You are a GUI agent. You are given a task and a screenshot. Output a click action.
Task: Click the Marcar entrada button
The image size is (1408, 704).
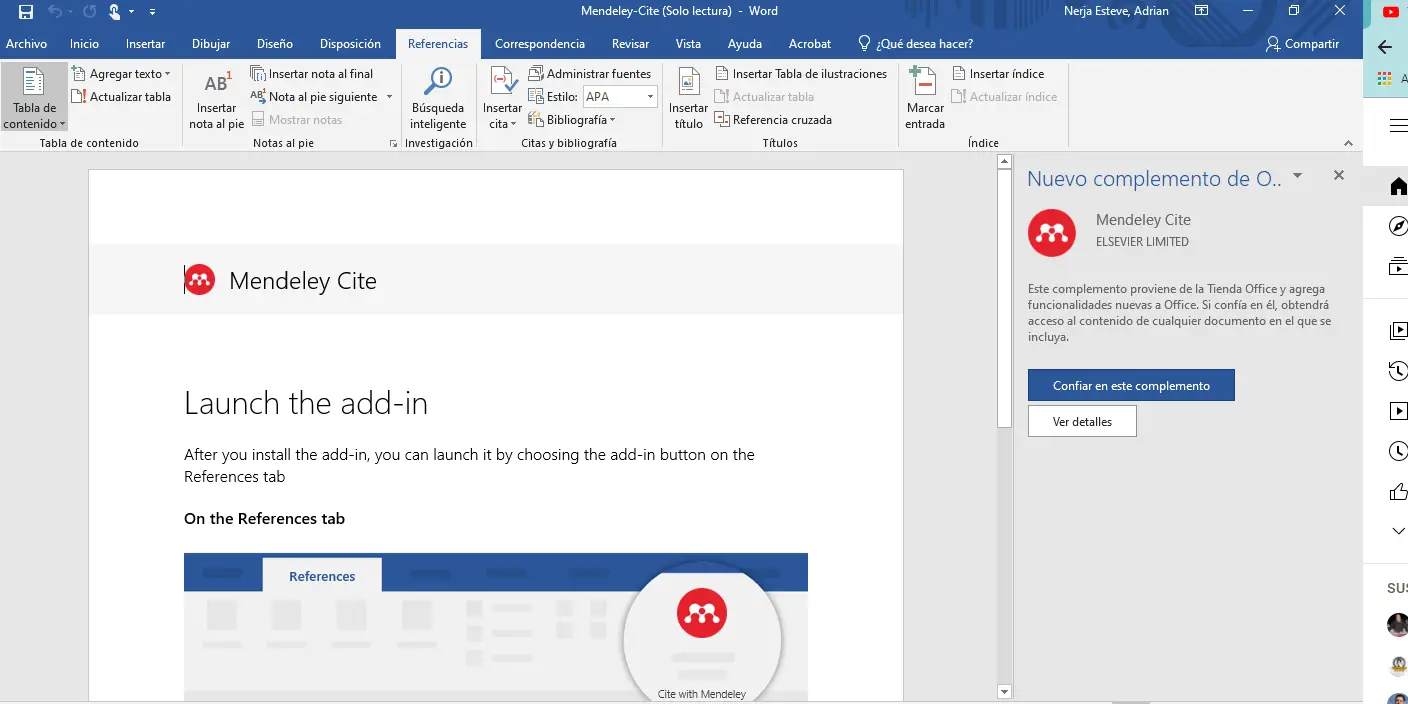pyautogui.click(x=925, y=98)
